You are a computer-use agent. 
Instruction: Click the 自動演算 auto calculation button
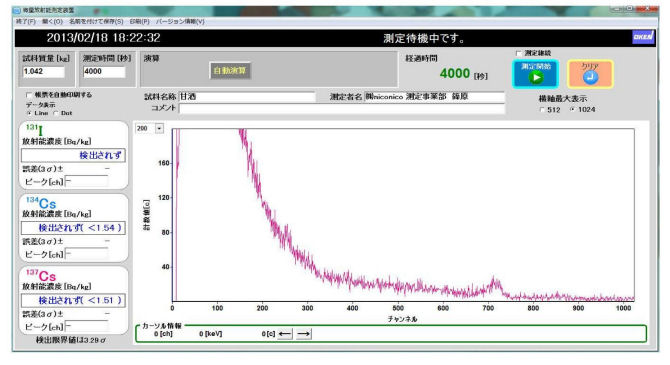pos(230,71)
